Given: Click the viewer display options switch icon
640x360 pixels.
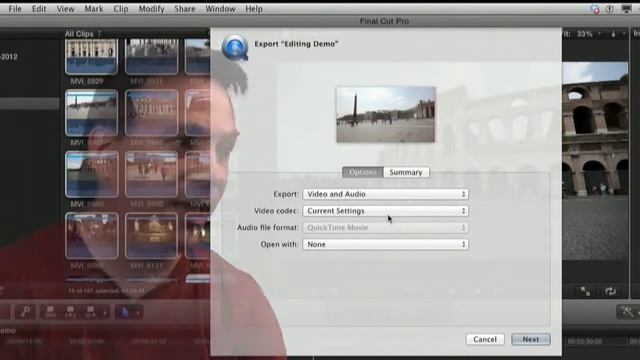Looking at the screenshot, I should 613,34.
